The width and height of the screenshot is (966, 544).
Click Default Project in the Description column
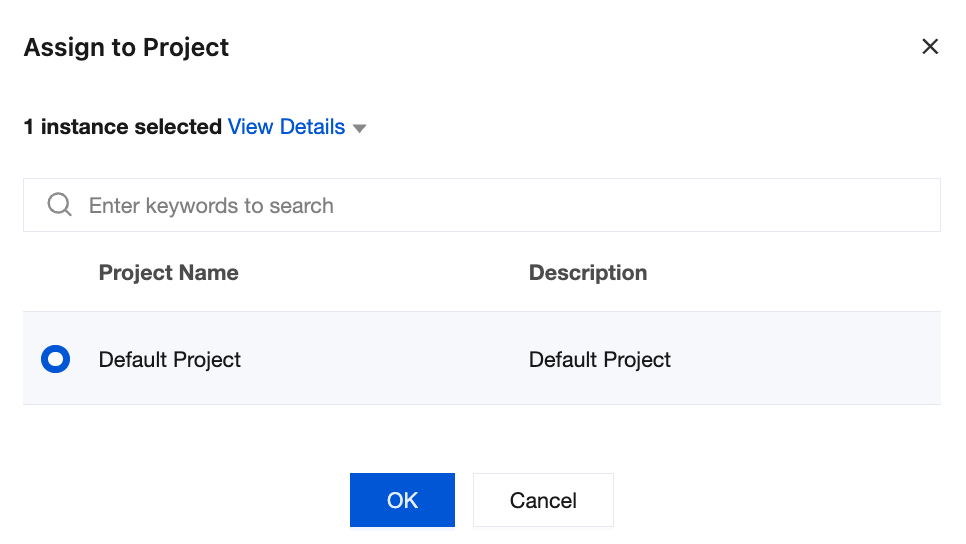tap(599, 359)
